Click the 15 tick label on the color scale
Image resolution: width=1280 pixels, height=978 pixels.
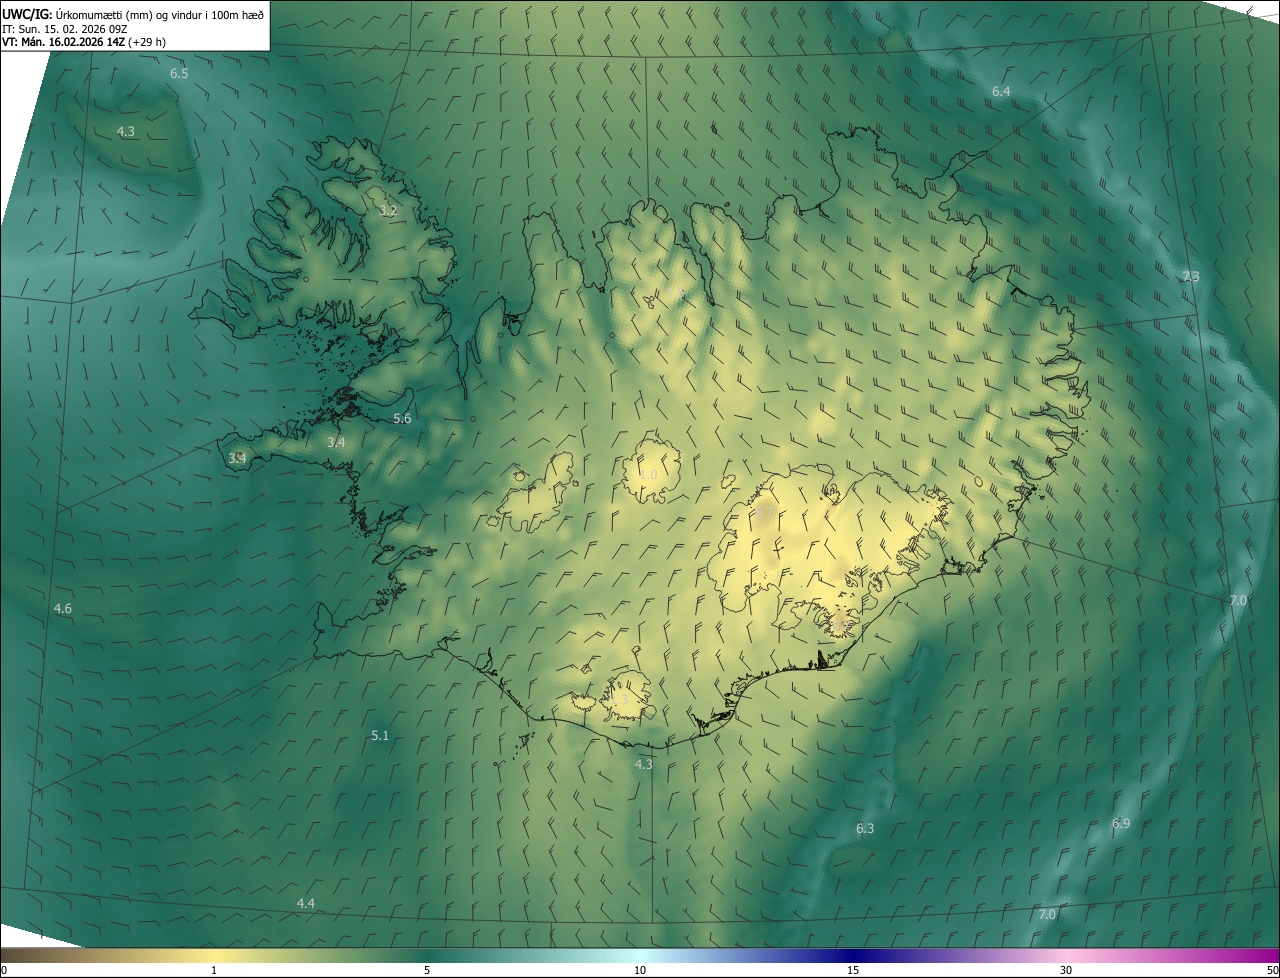(x=853, y=971)
